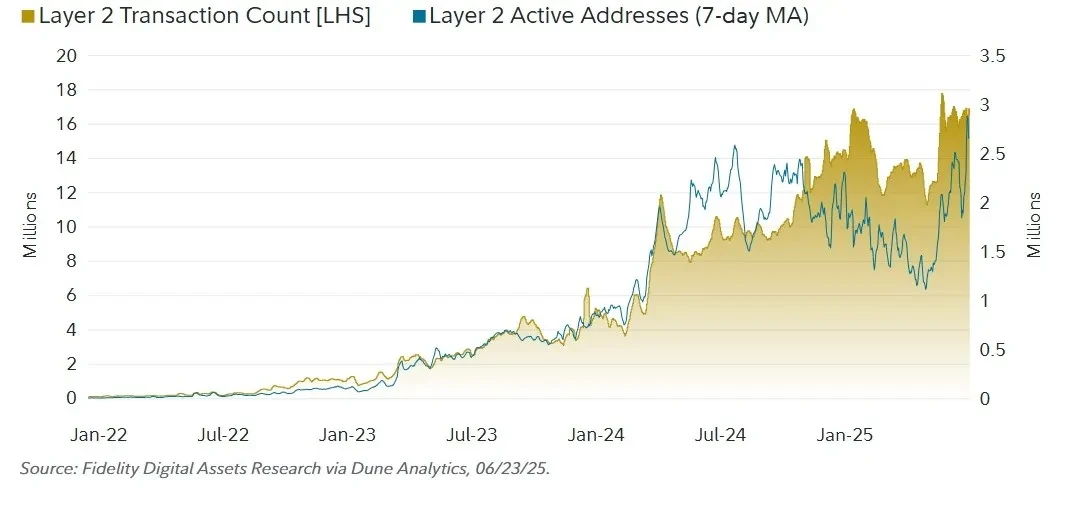The image size is (1080, 508).
Task: Click the Jul-23 x-axis label
Action: [472, 435]
